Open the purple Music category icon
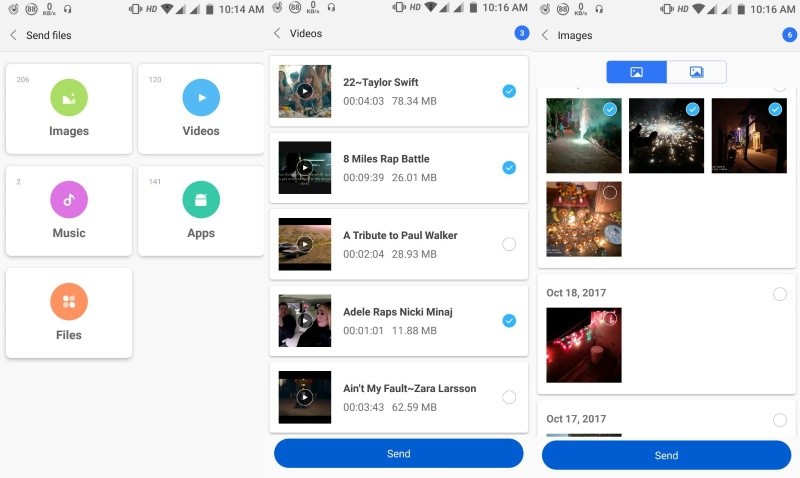 69,200
